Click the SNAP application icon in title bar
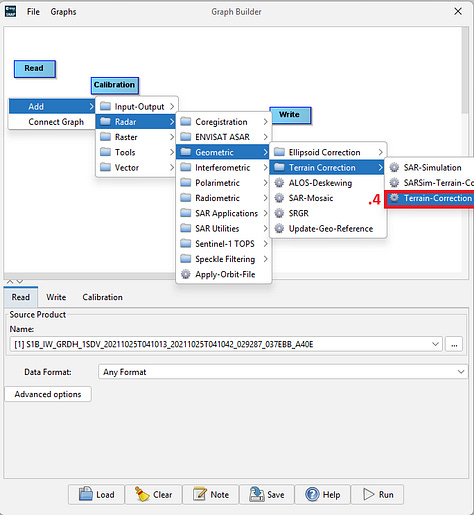Image resolution: width=474 pixels, height=515 pixels. click(x=10, y=11)
